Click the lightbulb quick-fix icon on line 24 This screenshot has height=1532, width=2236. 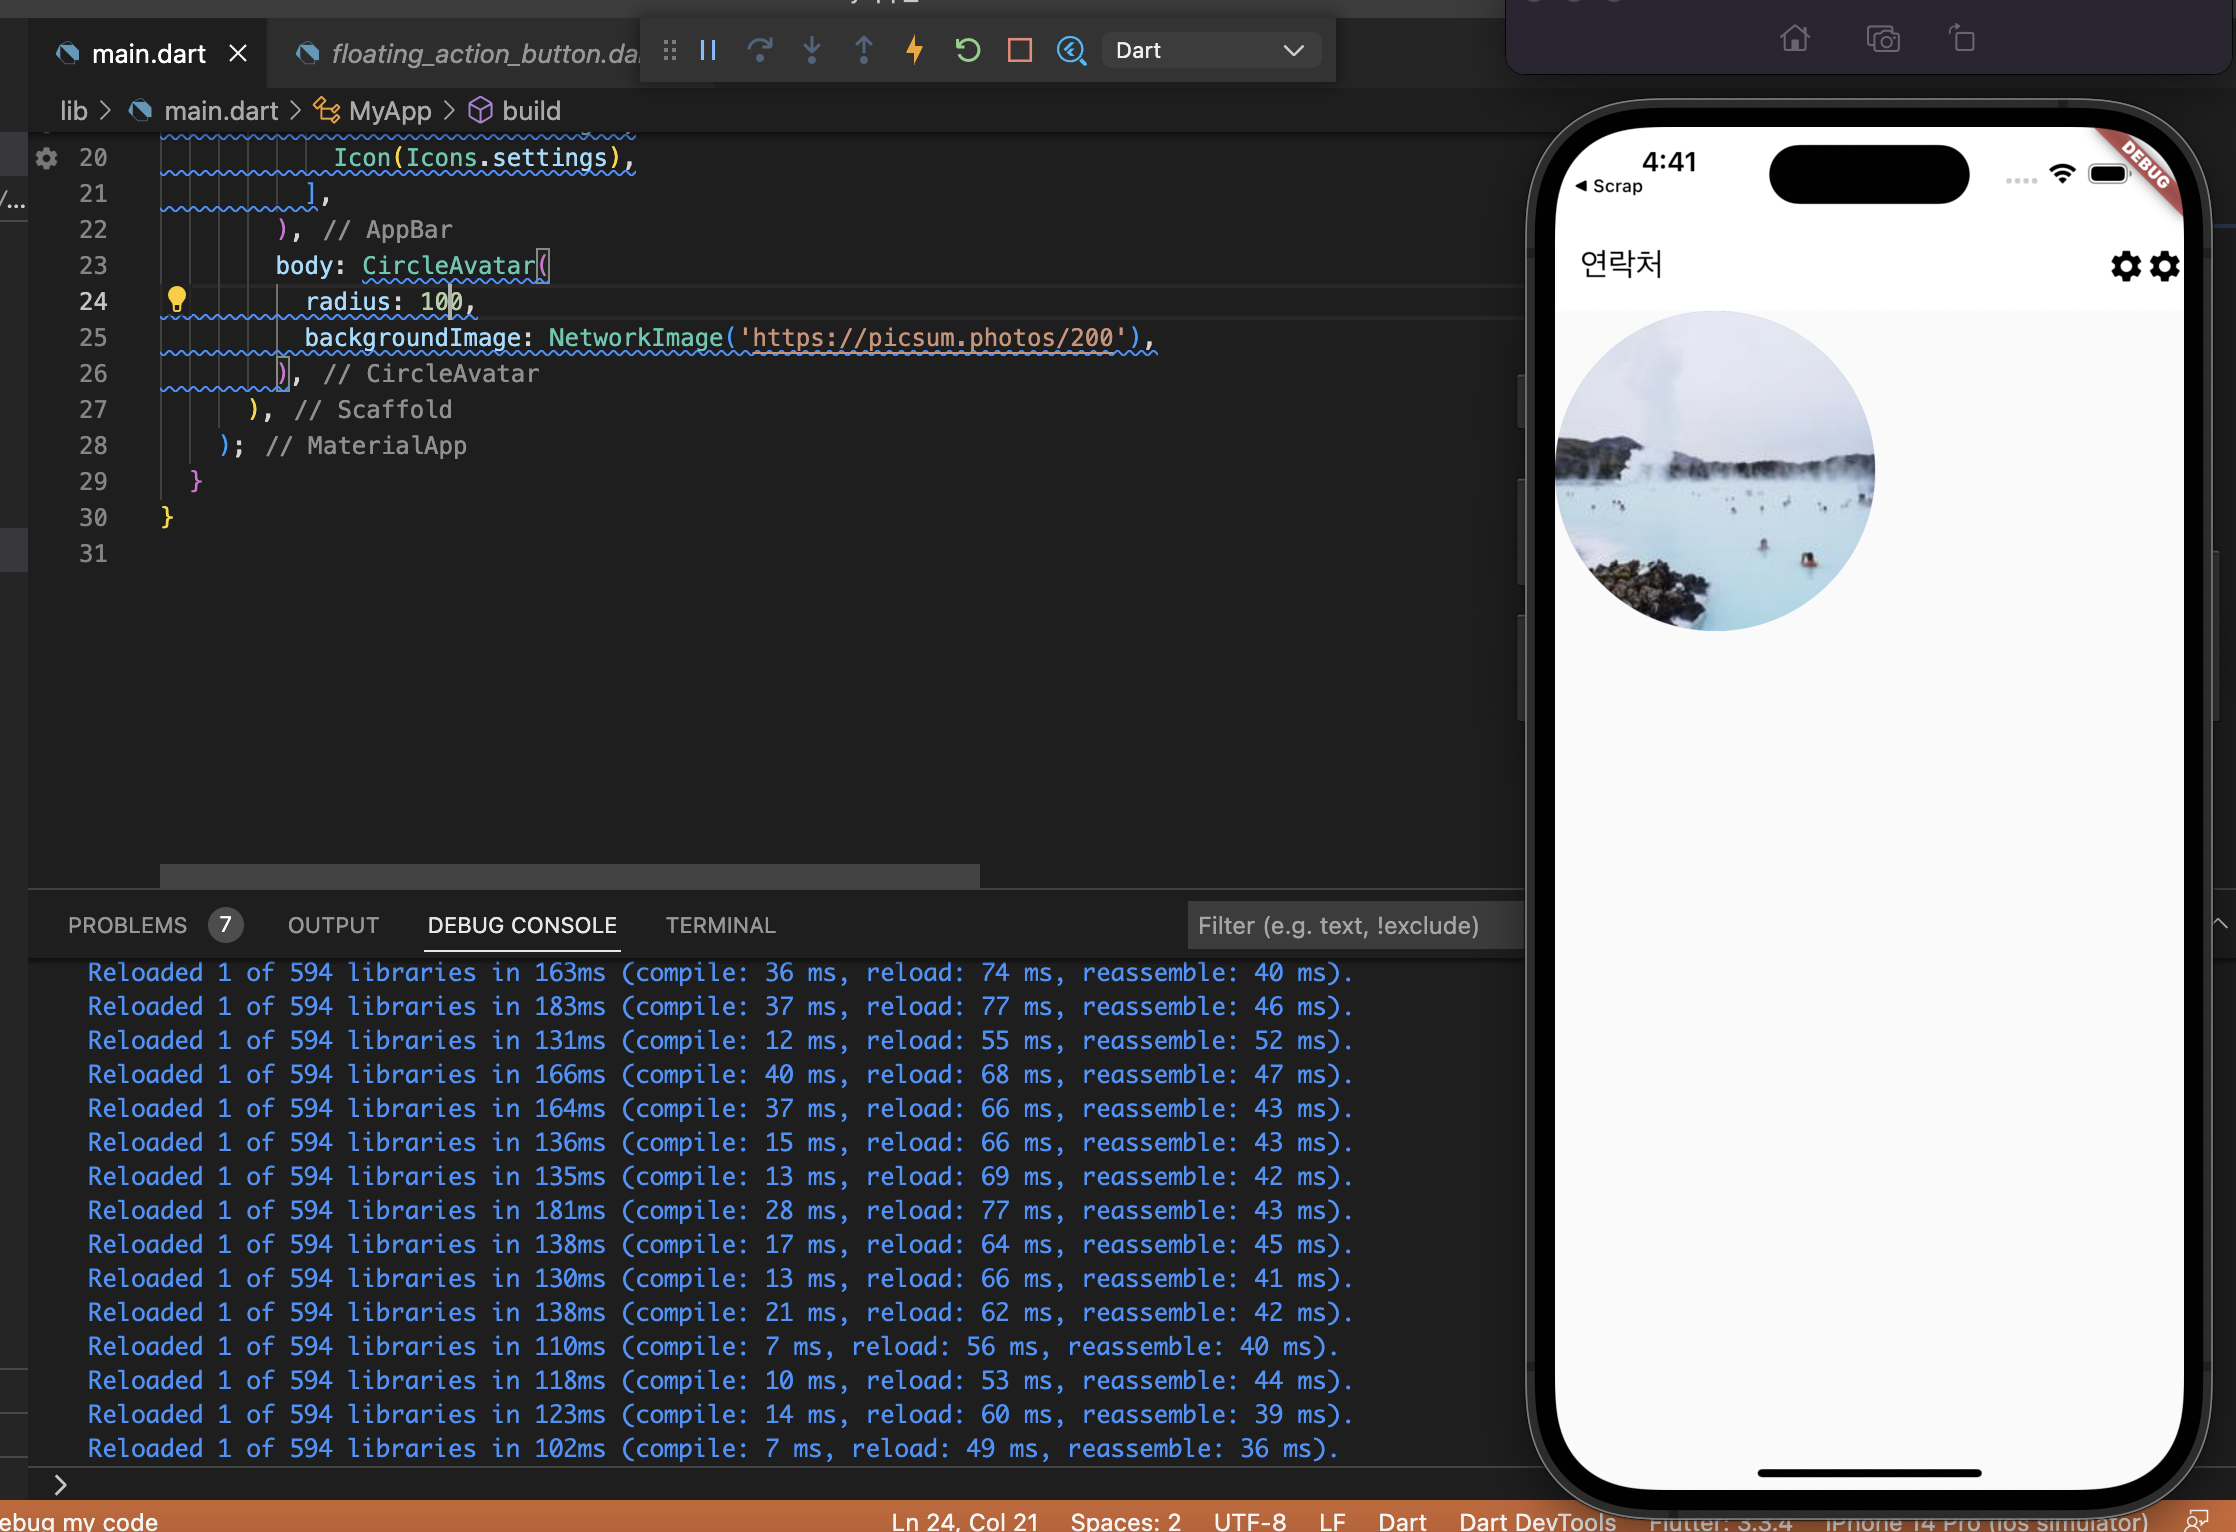(x=177, y=299)
